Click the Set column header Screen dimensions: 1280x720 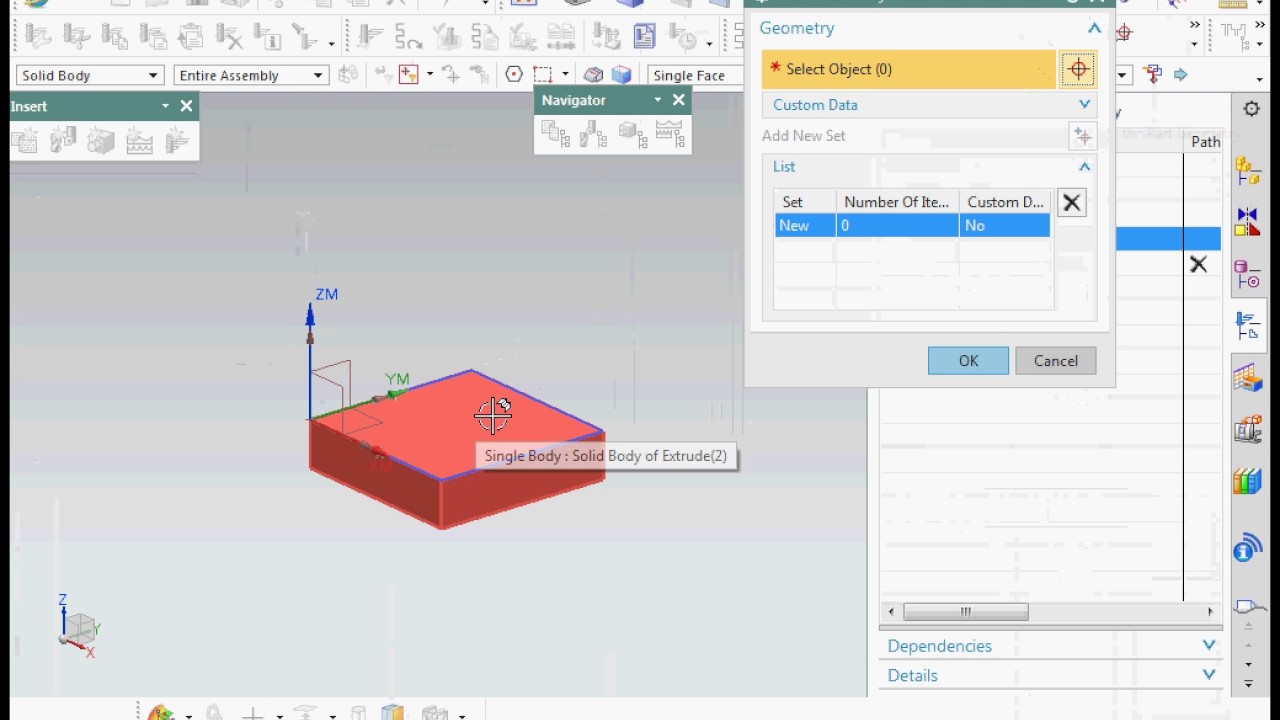[805, 202]
